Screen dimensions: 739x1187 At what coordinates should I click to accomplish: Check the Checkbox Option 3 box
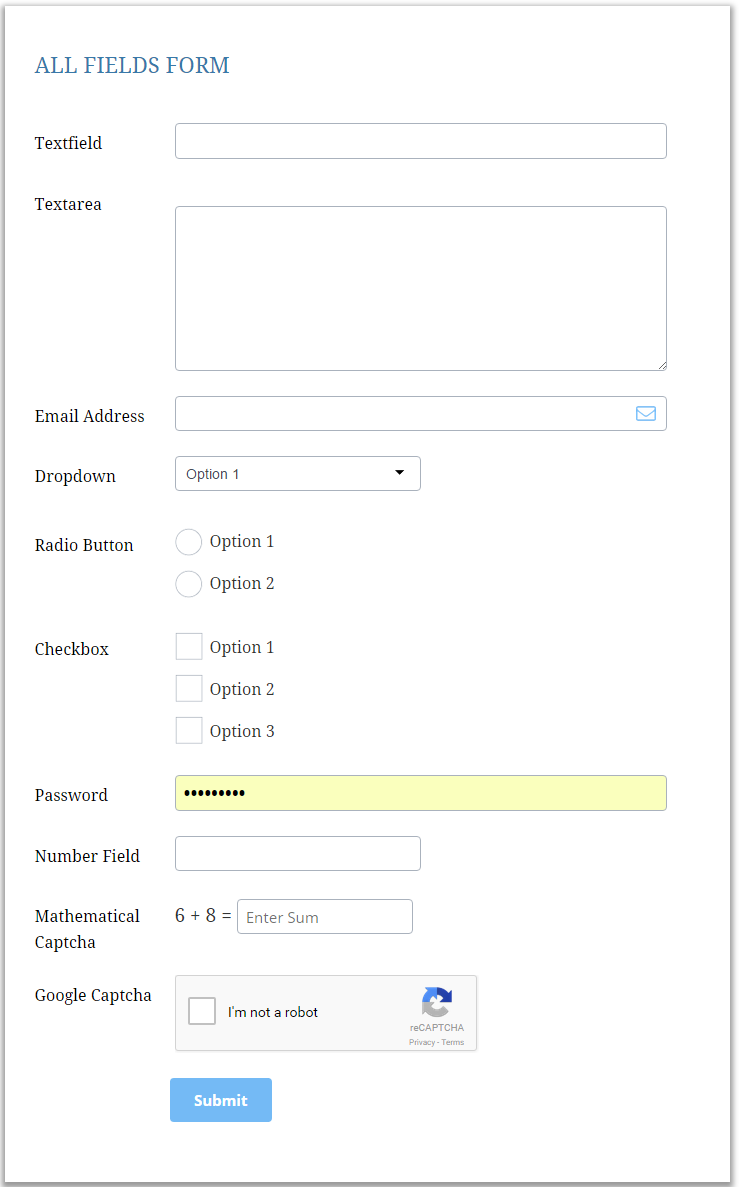[189, 731]
